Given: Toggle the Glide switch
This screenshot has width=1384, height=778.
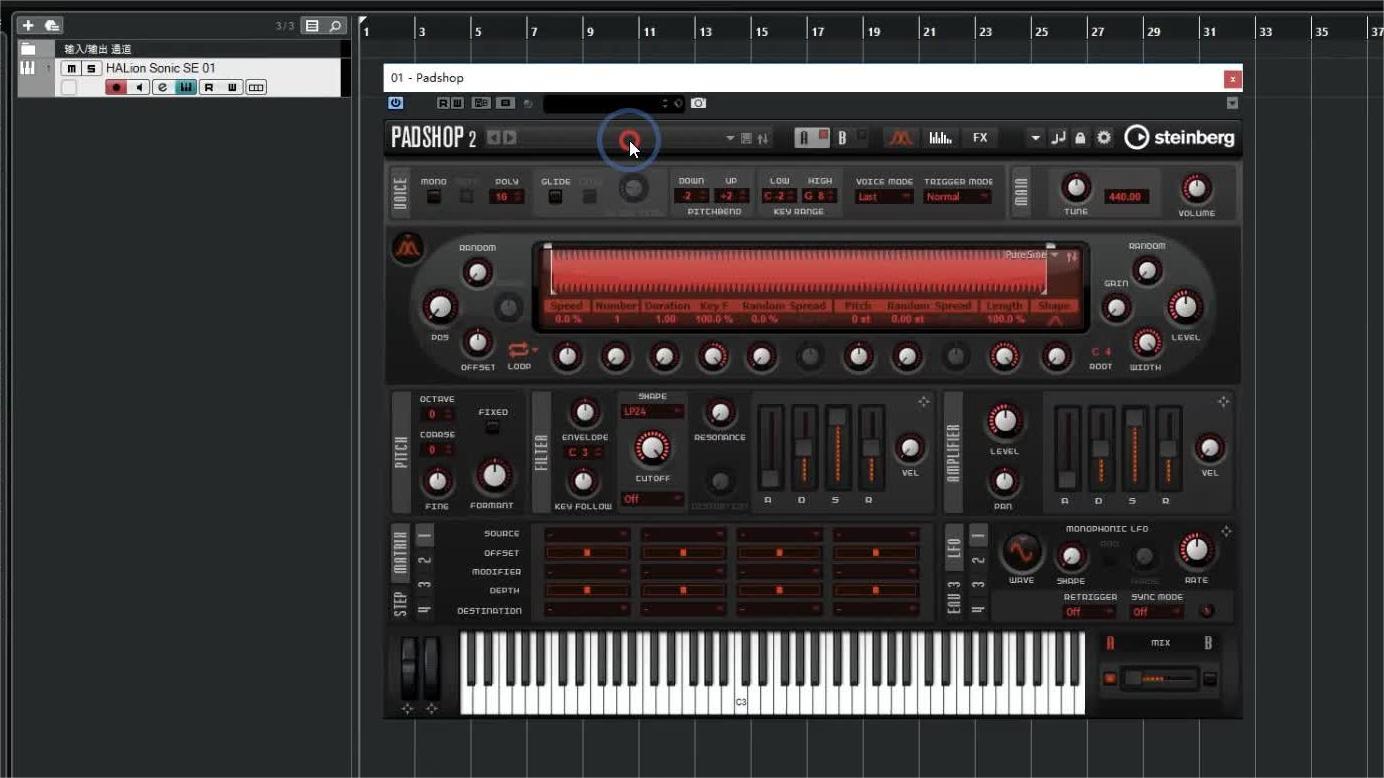Looking at the screenshot, I should point(555,197).
